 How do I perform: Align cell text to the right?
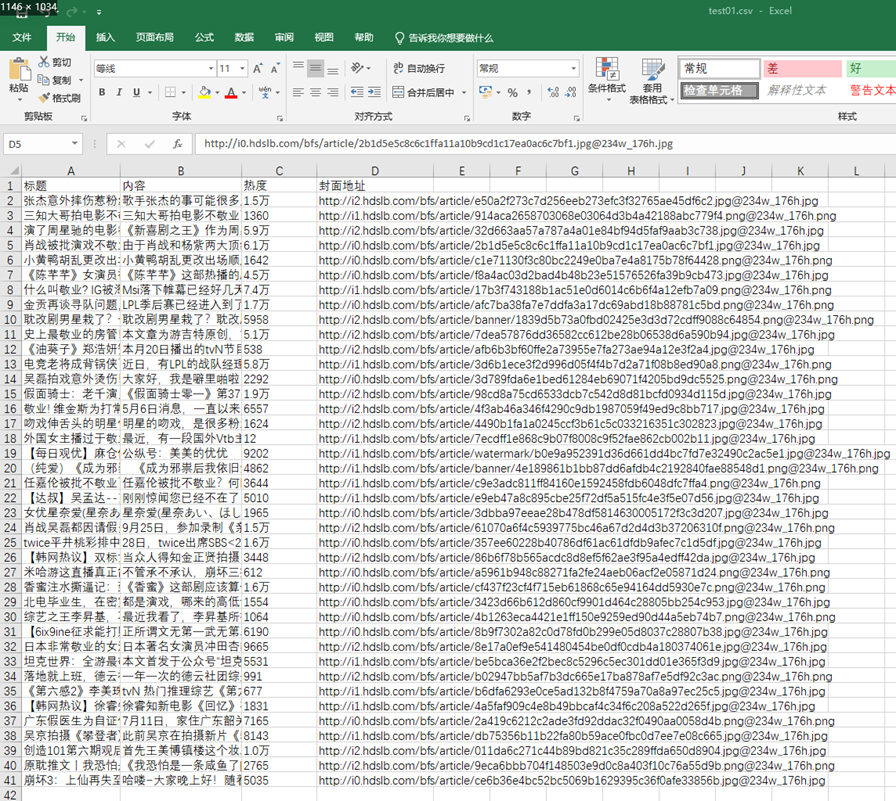coord(333,92)
